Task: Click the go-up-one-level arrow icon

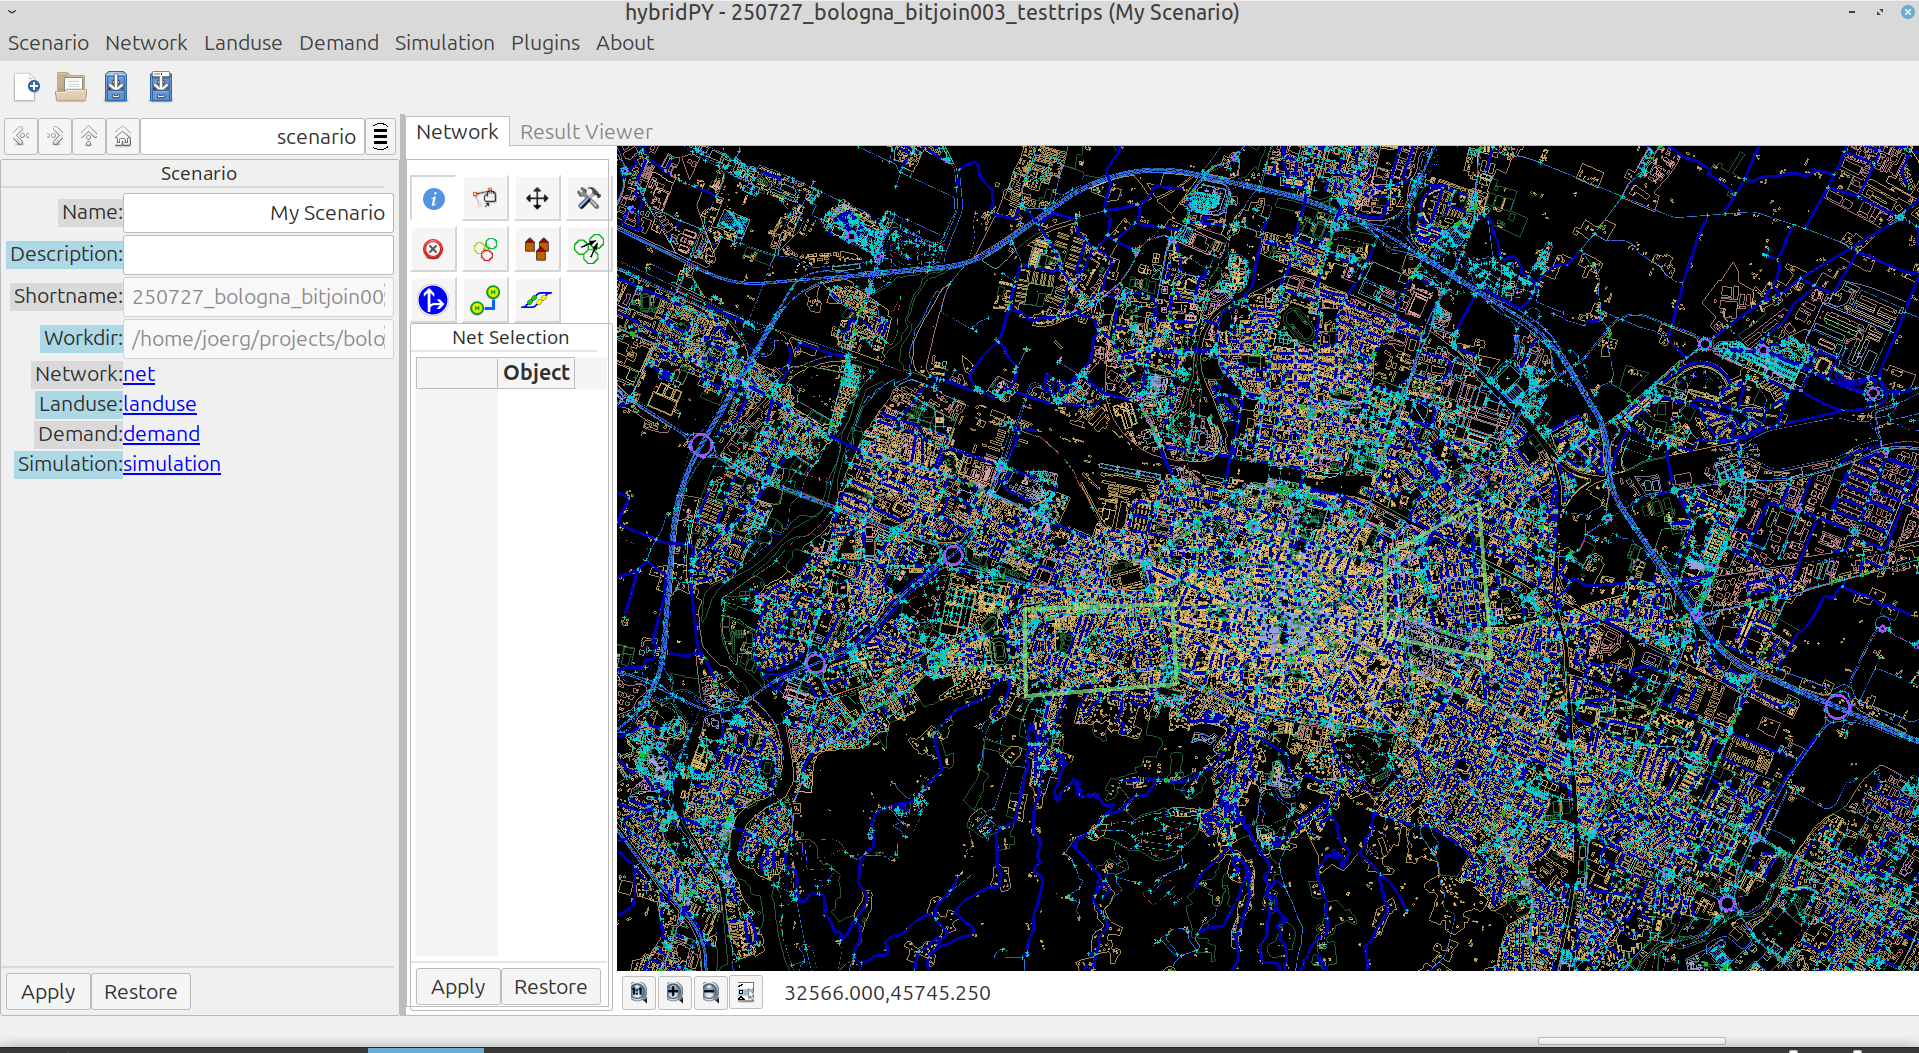Action: [x=89, y=136]
